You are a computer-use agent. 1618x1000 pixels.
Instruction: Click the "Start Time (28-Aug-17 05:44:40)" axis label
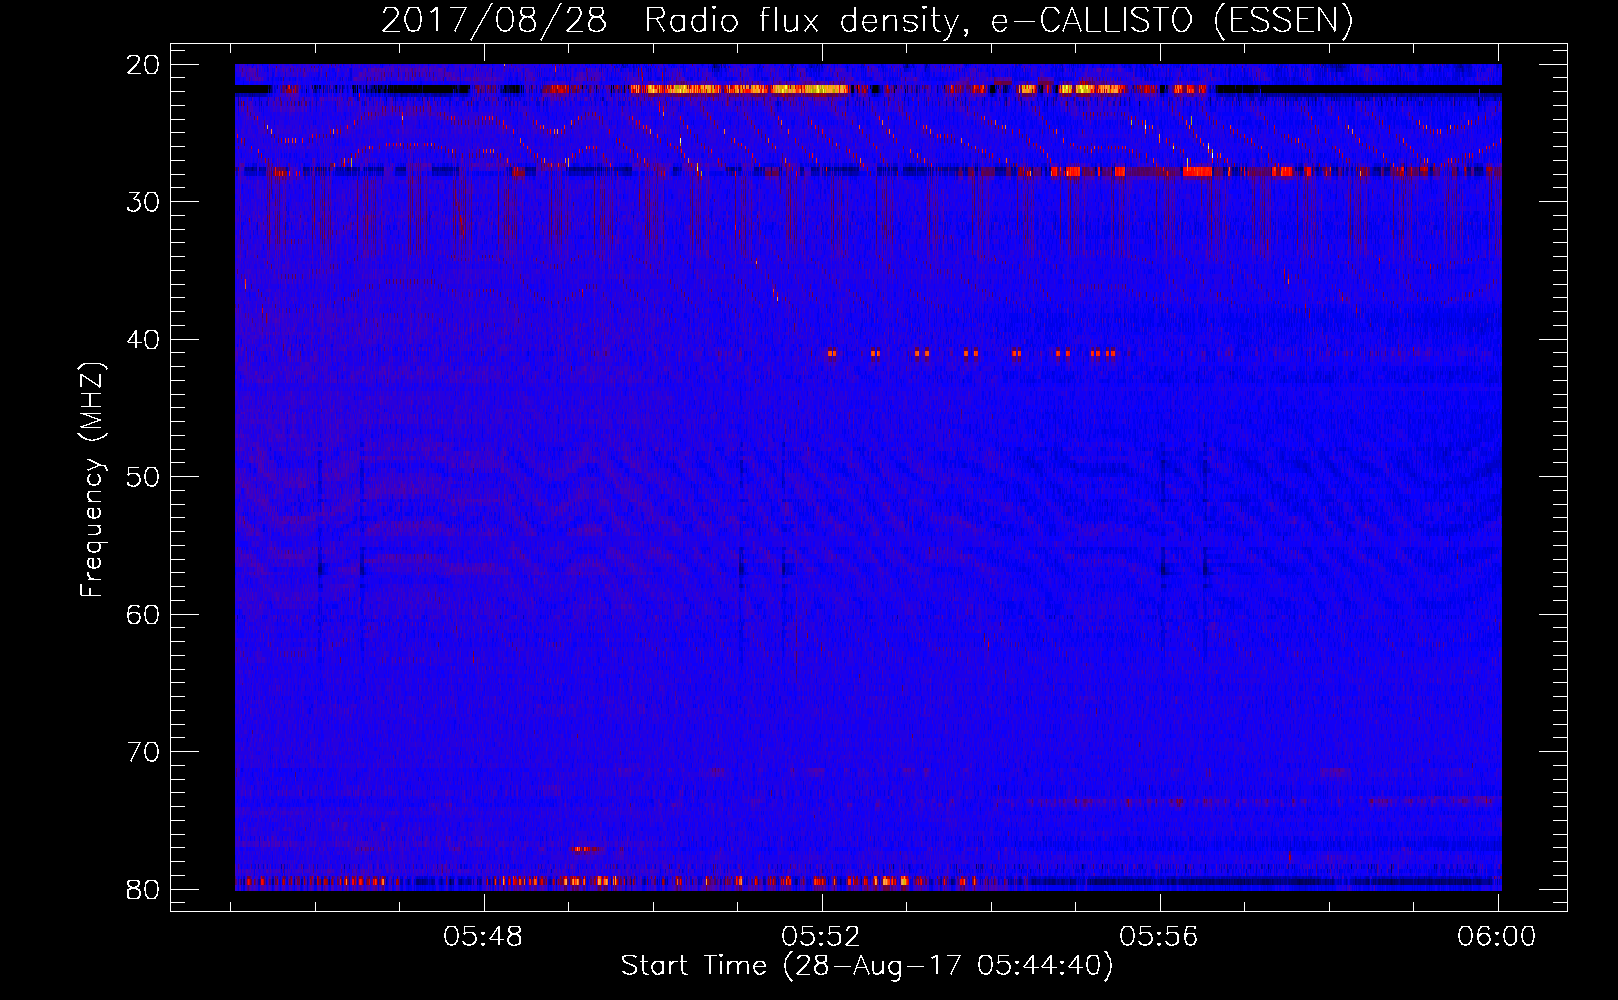[867, 966]
